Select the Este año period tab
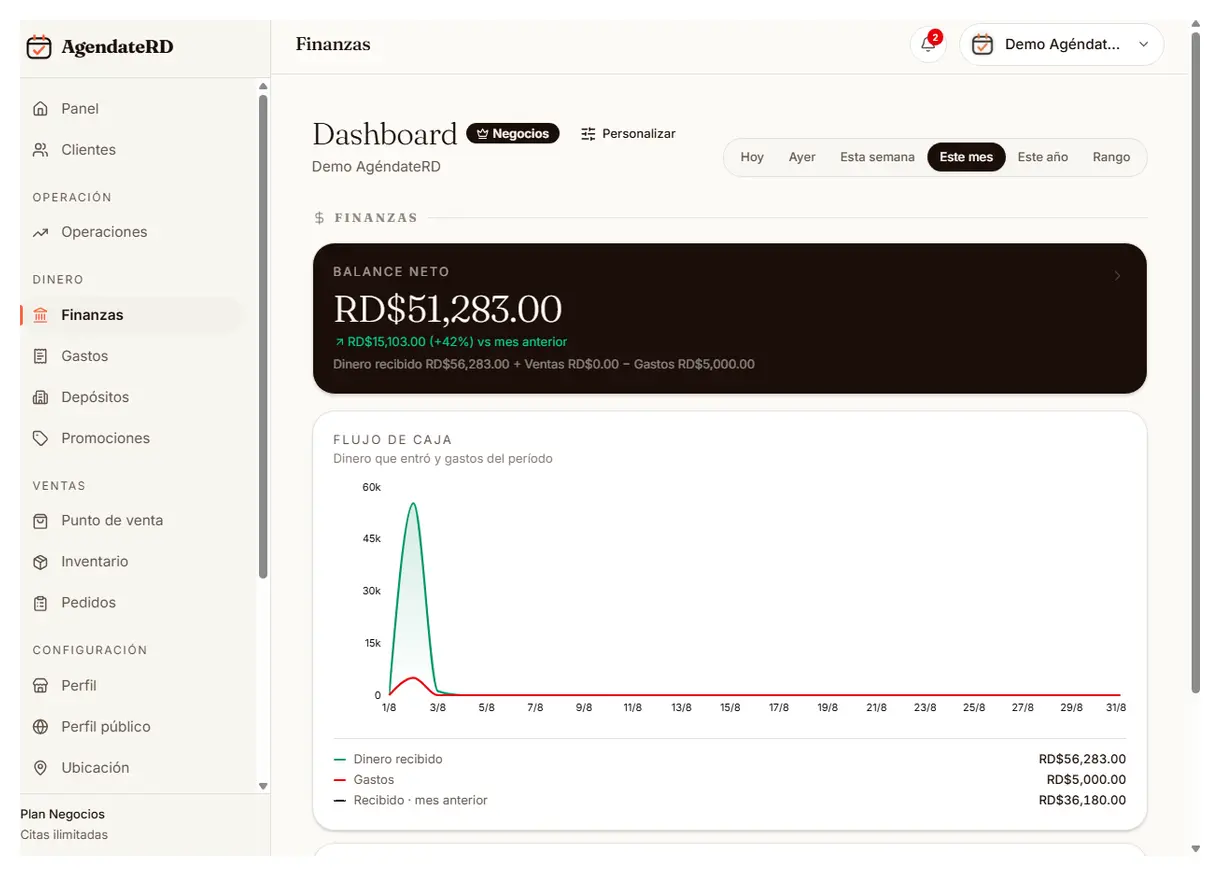 coord(1043,157)
